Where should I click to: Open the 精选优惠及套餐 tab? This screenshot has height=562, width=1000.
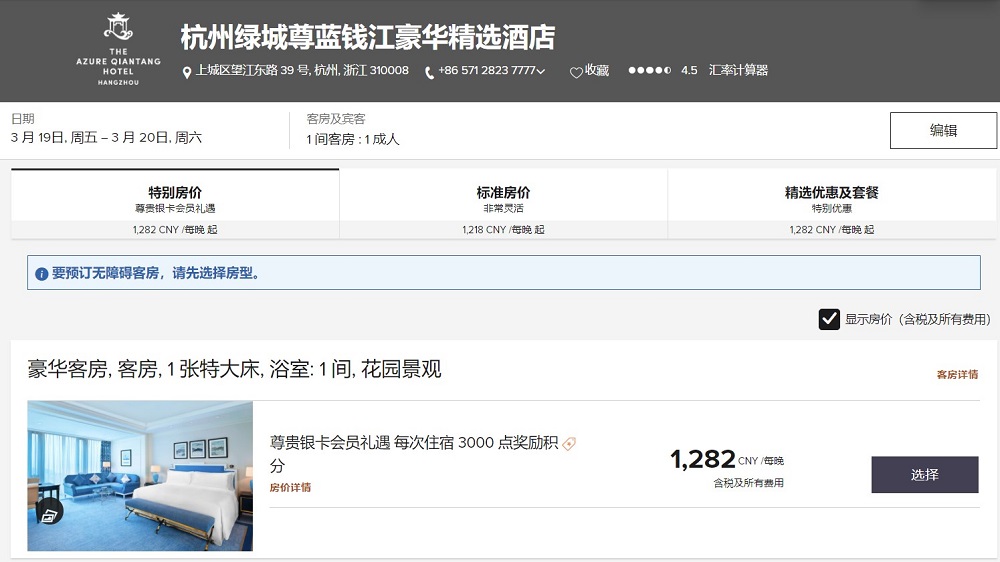point(832,203)
